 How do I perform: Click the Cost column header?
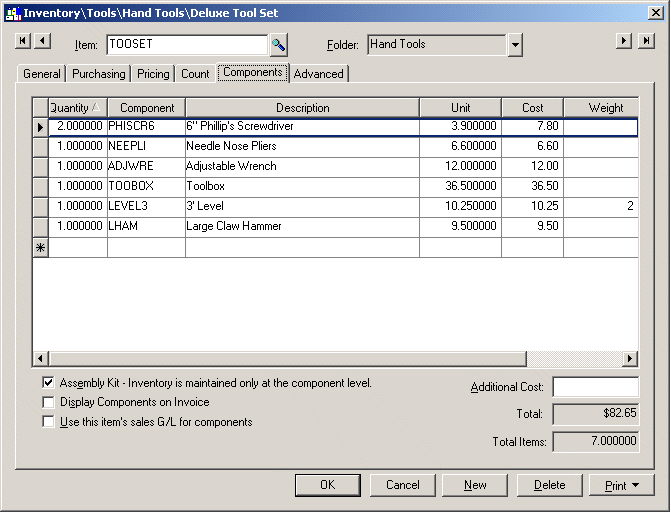[533, 107]
